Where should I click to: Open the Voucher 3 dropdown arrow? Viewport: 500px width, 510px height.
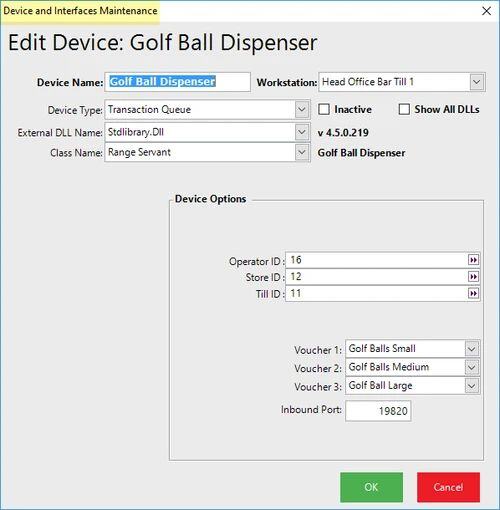[x=471, y=386]
